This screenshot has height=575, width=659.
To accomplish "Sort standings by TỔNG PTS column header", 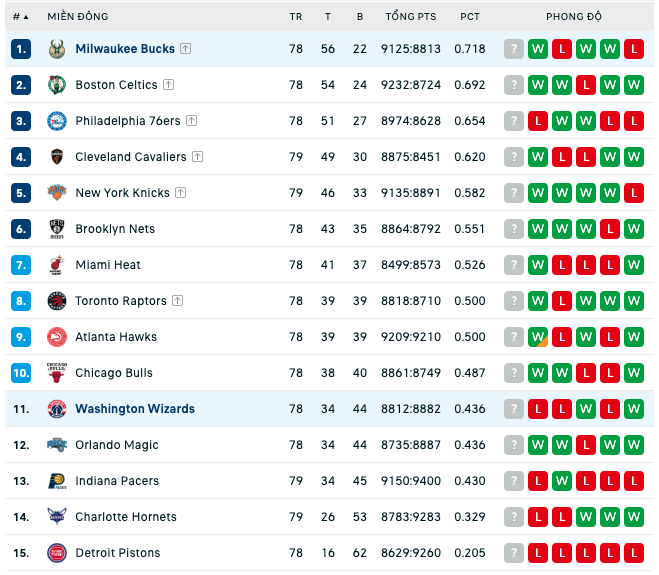I will 411,17.
